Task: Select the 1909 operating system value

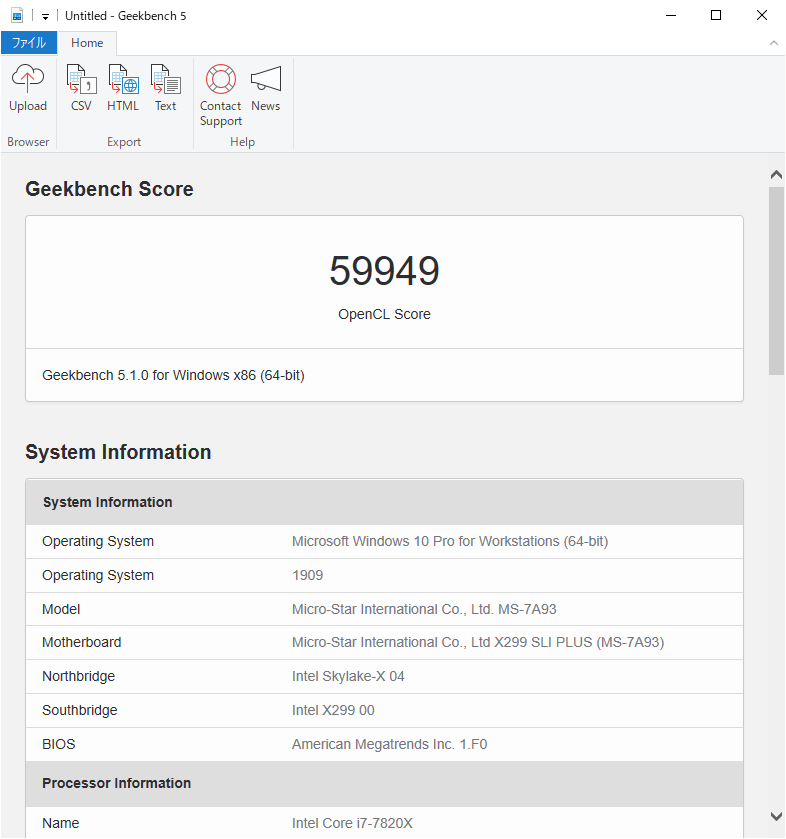Action: [308, 575]
